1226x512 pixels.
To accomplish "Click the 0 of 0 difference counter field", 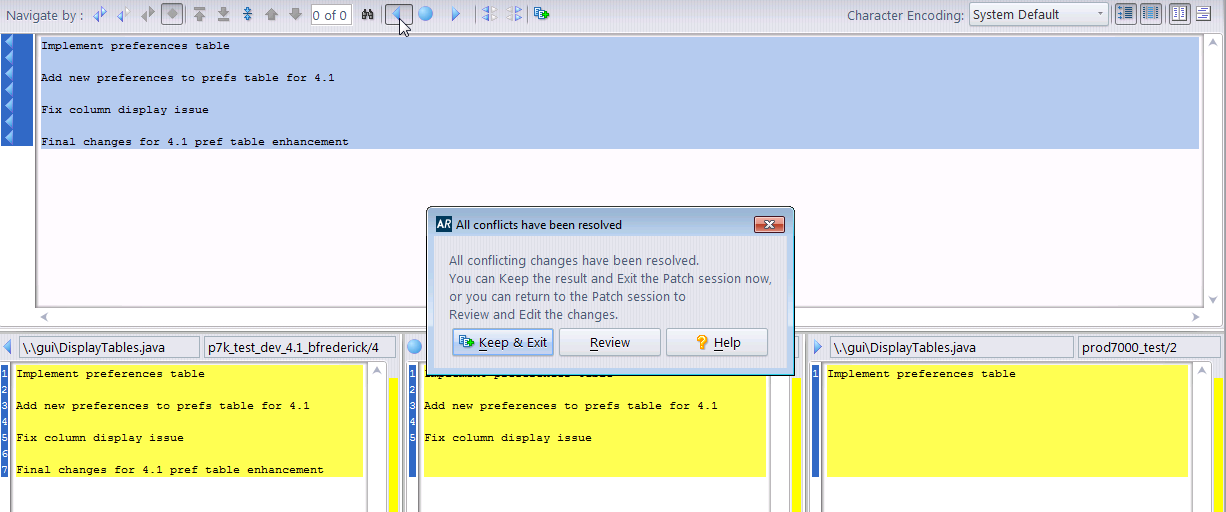I will click(x=330, y=15).
